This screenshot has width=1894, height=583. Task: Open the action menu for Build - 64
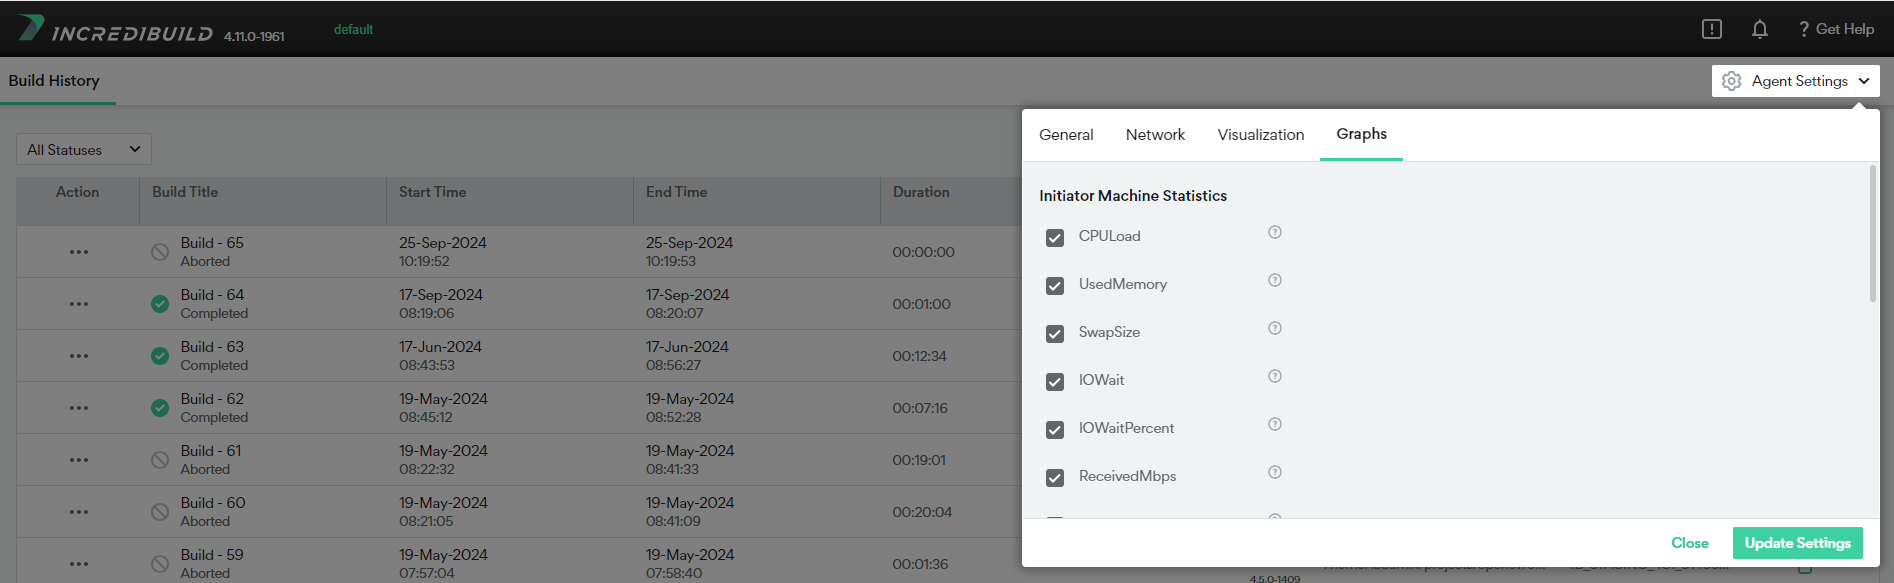coord(79,304)
